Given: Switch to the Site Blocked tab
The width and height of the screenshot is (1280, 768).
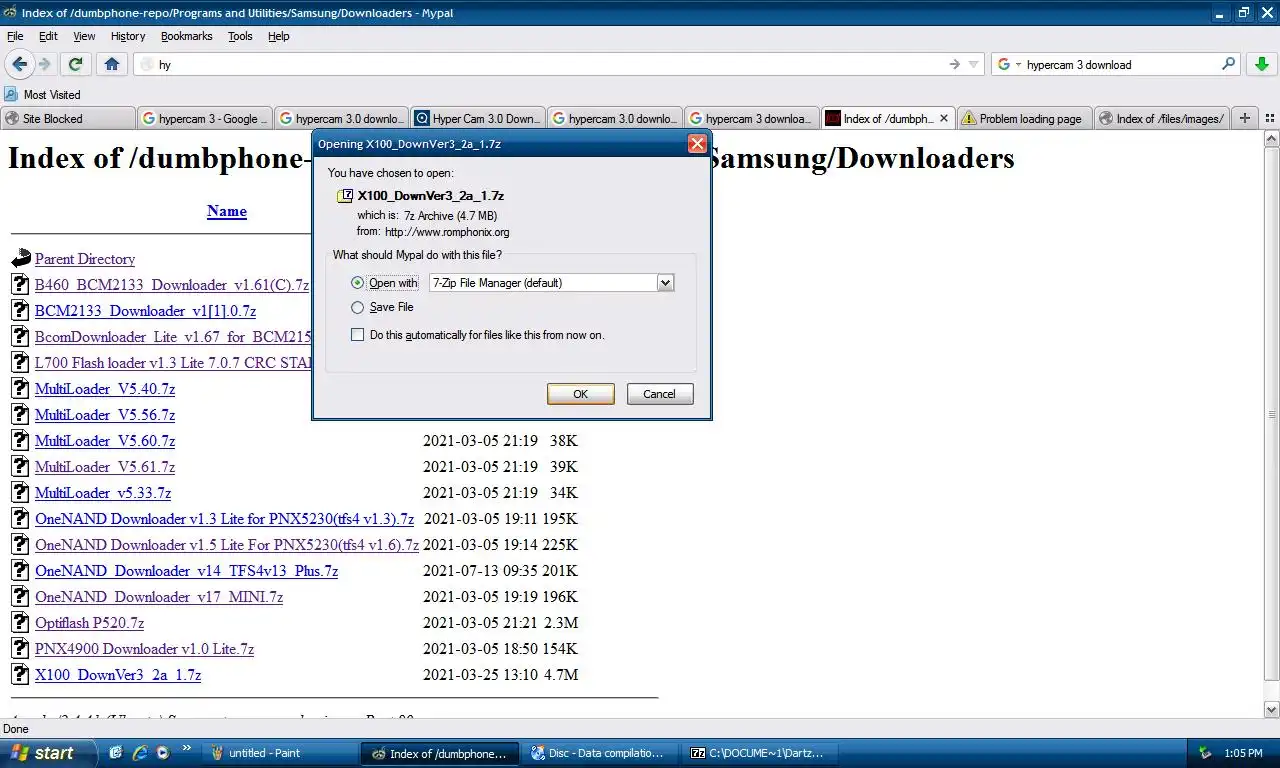Looking at the screenshot, I should 67,118.
